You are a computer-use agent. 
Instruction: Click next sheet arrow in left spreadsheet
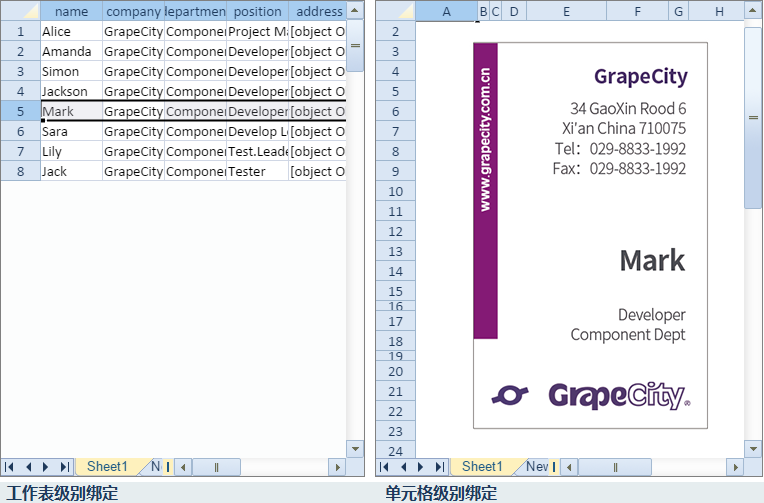[46, 467]
